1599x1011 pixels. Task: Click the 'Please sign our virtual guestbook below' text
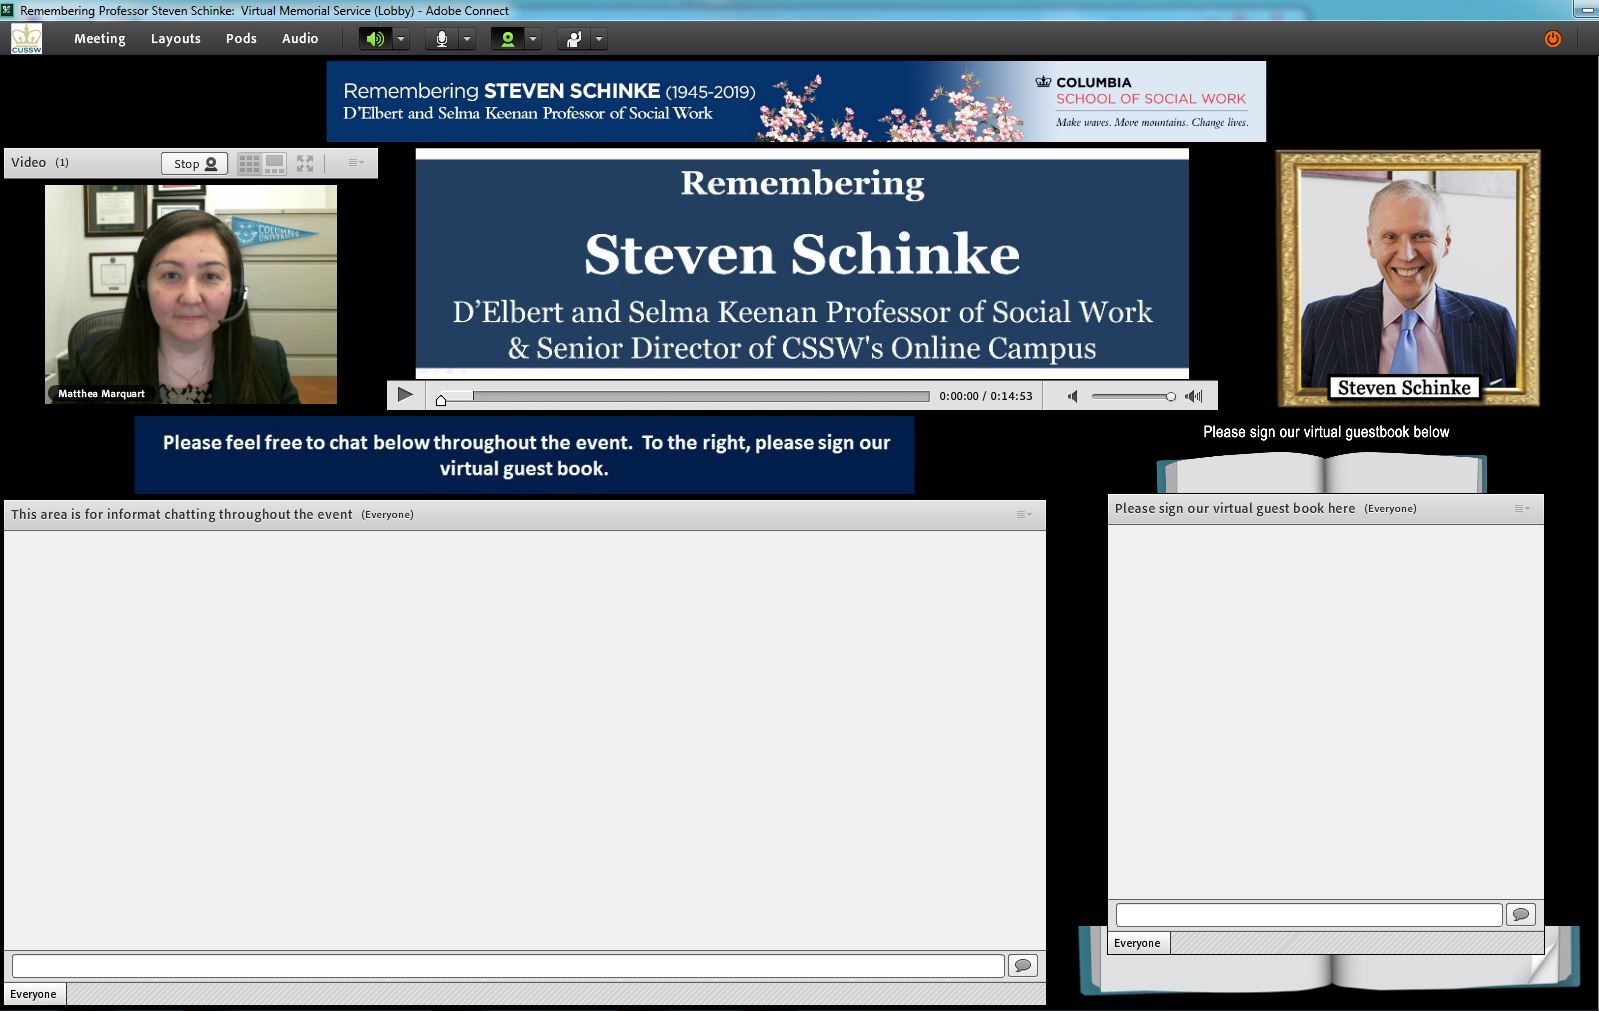click(x=1326, y=432)
